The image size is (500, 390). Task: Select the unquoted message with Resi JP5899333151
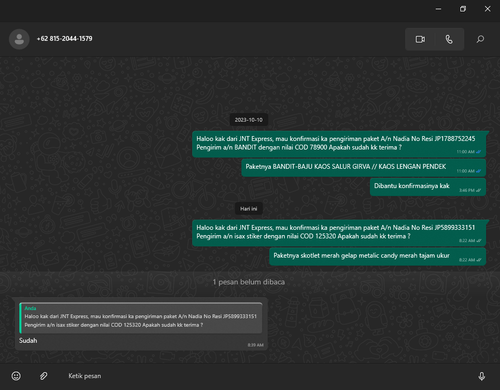(339, 233)
